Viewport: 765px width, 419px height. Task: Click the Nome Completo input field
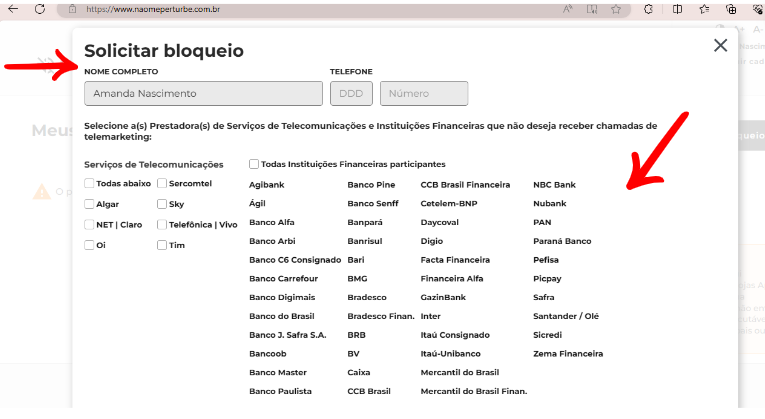[203, 93]
